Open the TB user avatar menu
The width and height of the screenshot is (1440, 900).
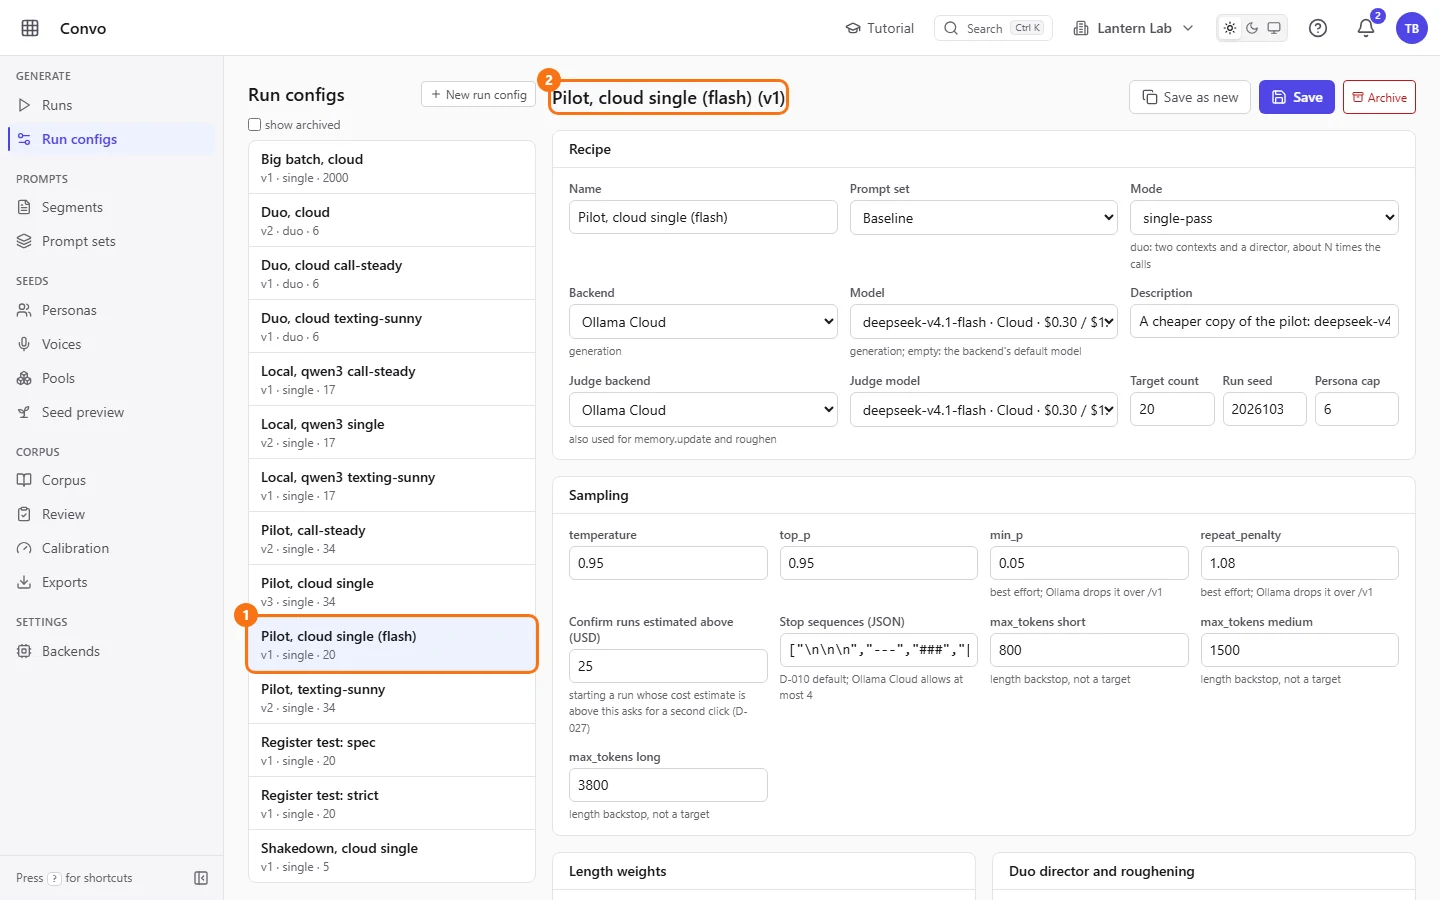tap(1412, 28)
